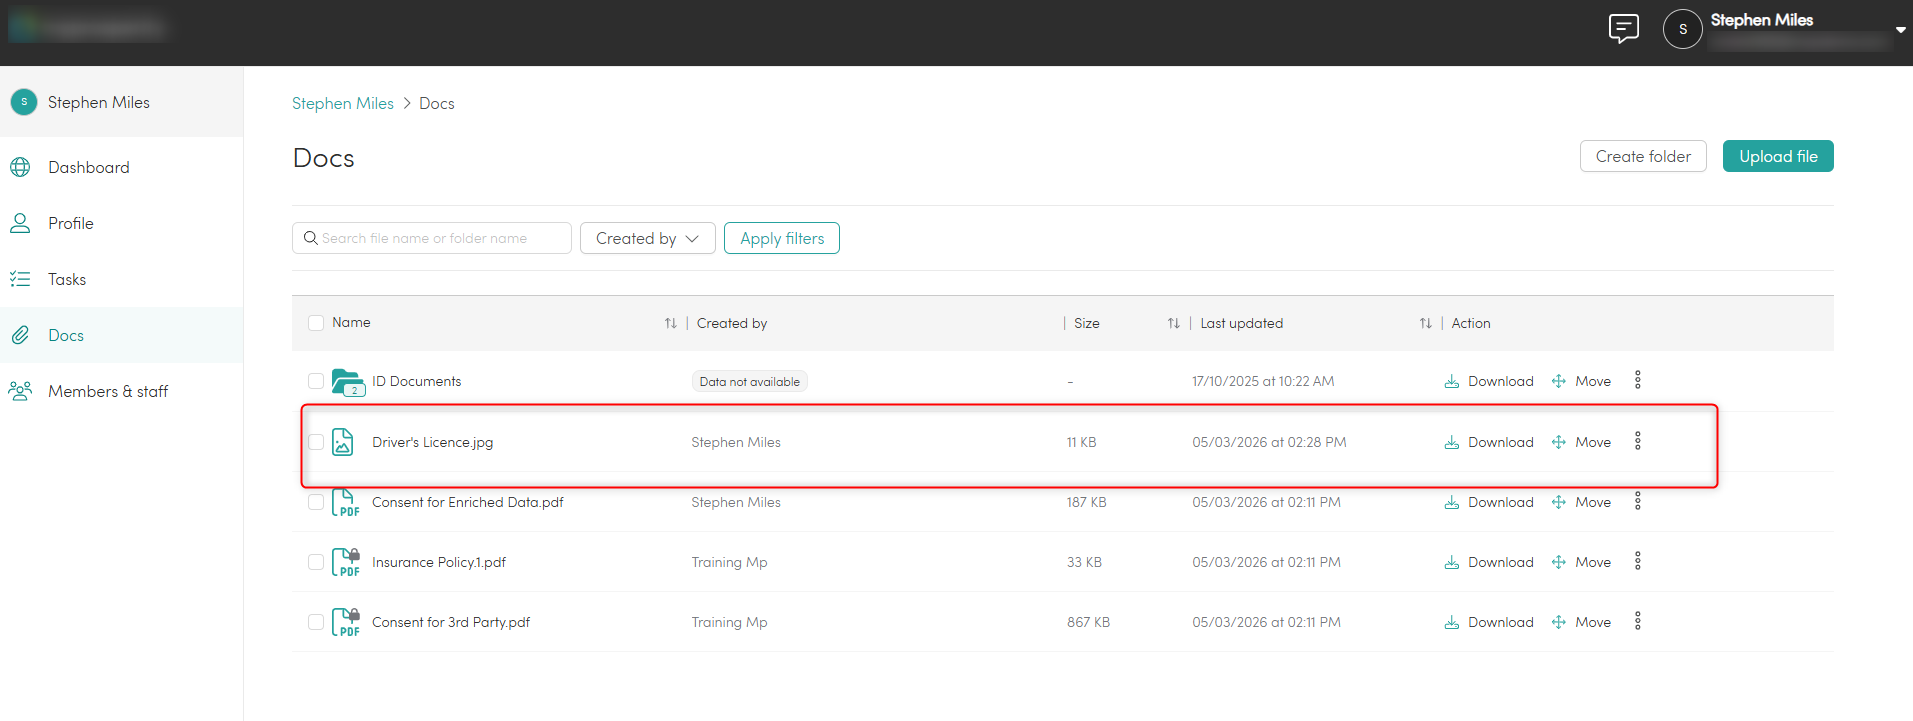The height and width of the screenshot is (721, 1913).
Task: Open Insurance Policy.1.pdf file name
Action: pyautogui.click(x=439, y=562)
